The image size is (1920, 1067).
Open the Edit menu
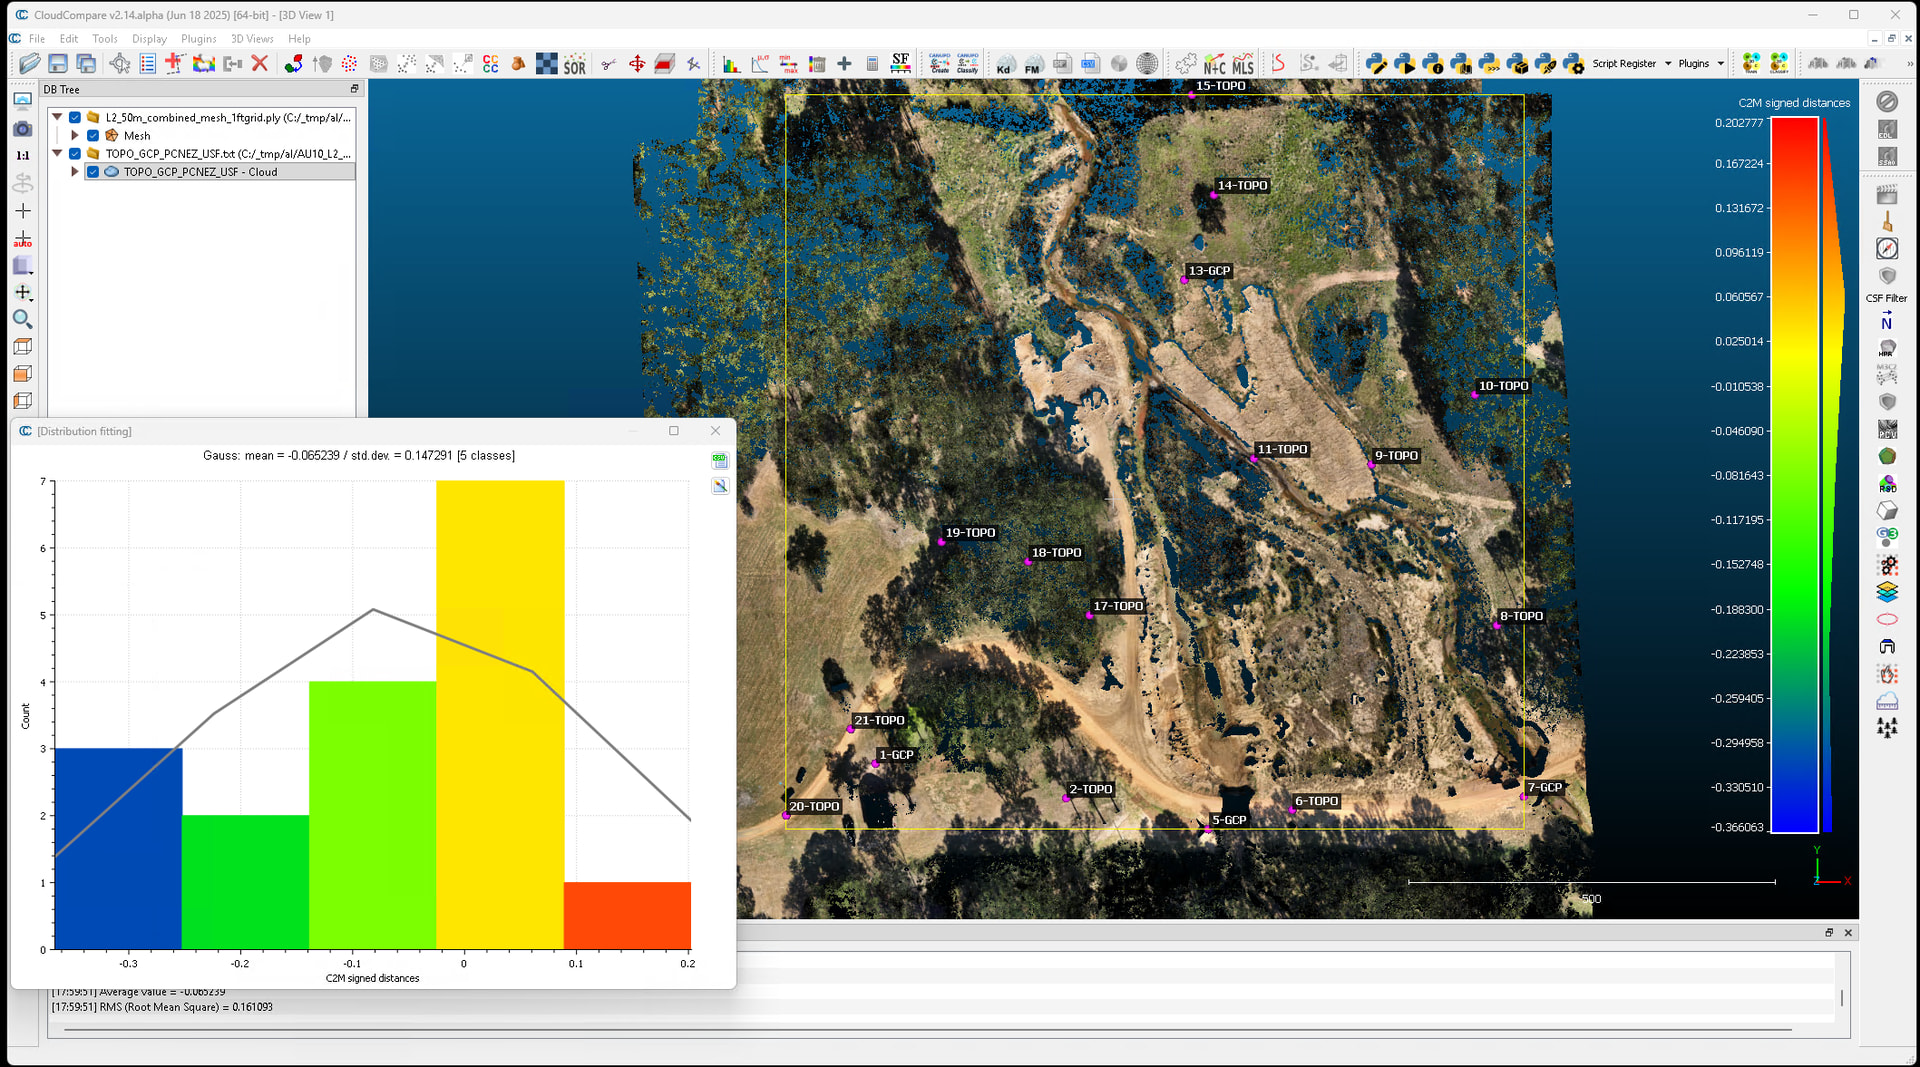(69, 39)
